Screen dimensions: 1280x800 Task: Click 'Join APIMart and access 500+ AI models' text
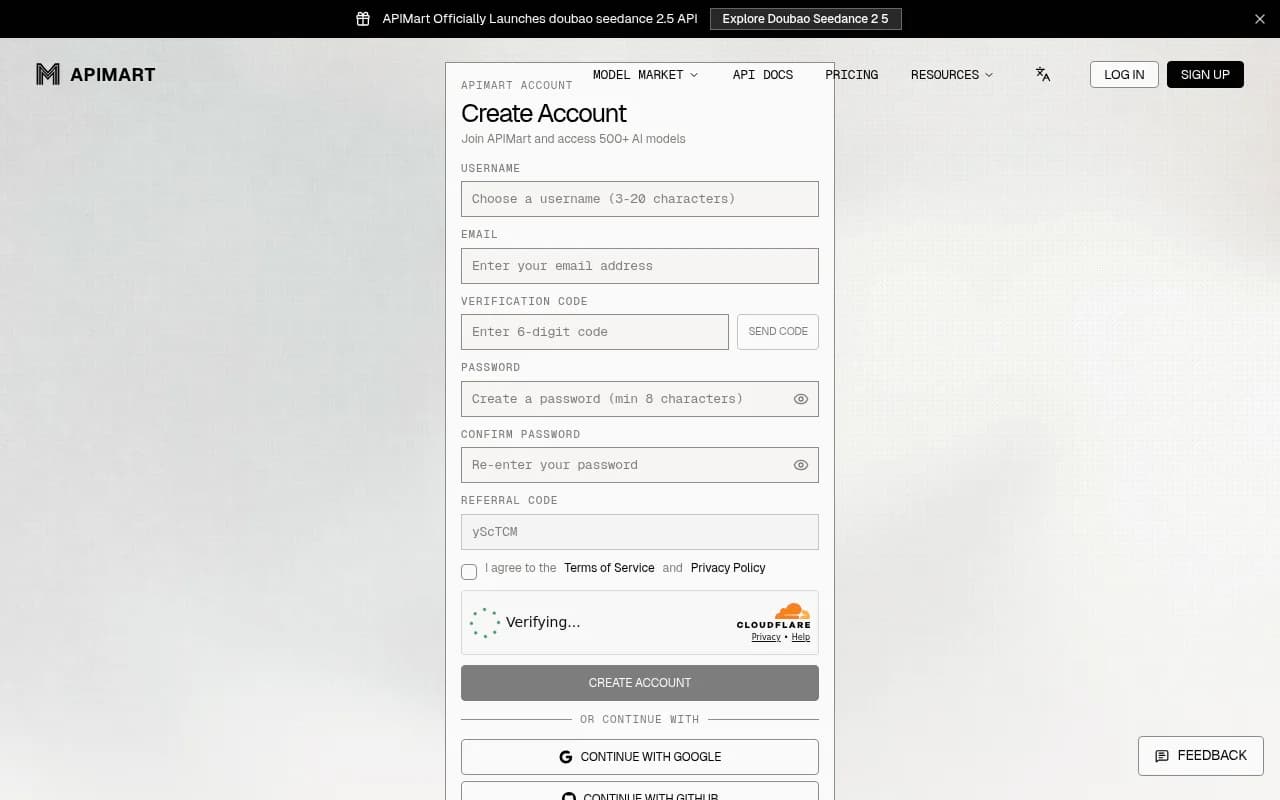point(573,139)
